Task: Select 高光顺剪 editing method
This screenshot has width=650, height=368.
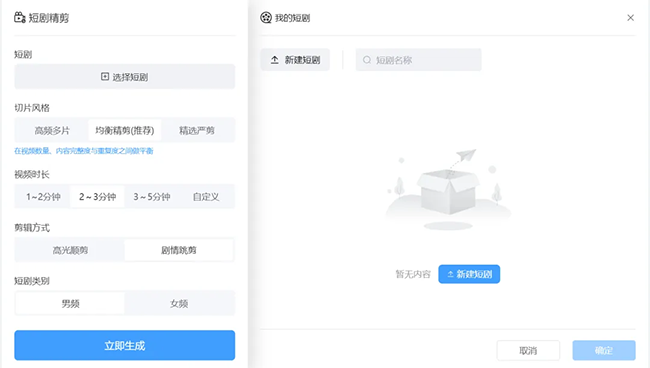Action: click(x=70, y=250)
